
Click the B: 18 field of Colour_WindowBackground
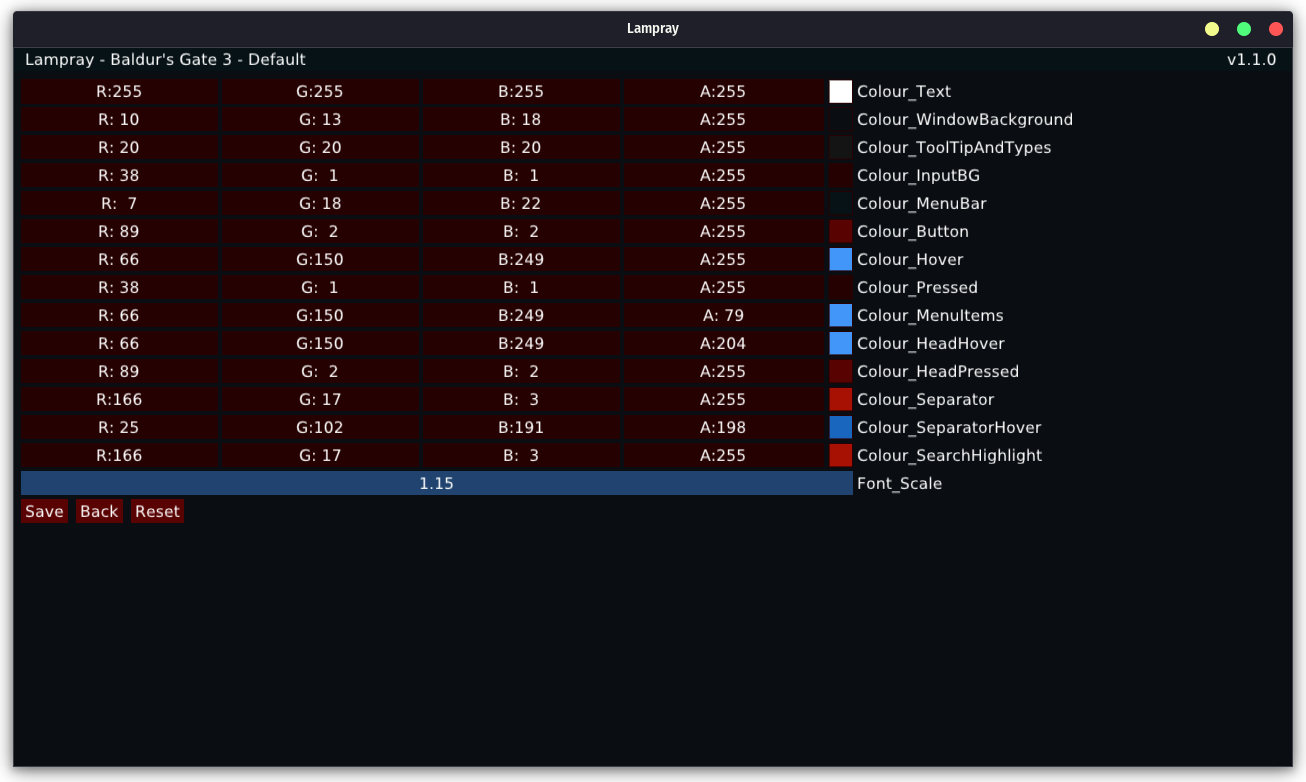point(522,119)
